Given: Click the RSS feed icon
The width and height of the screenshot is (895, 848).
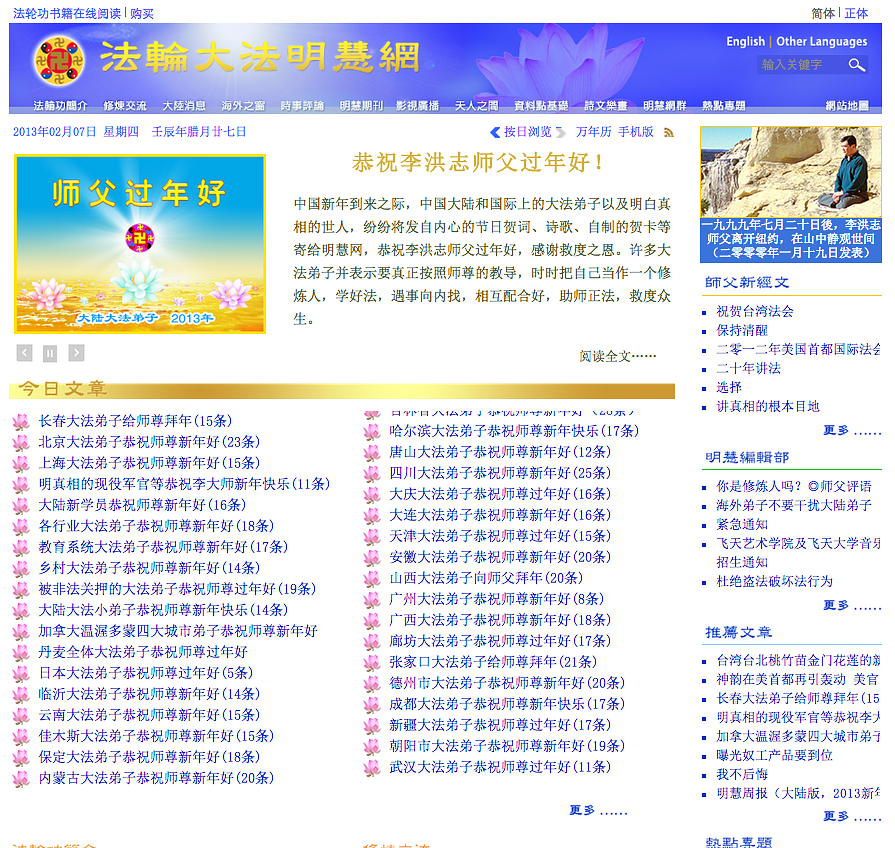Looking at the screenshot, I should point(669,132).
